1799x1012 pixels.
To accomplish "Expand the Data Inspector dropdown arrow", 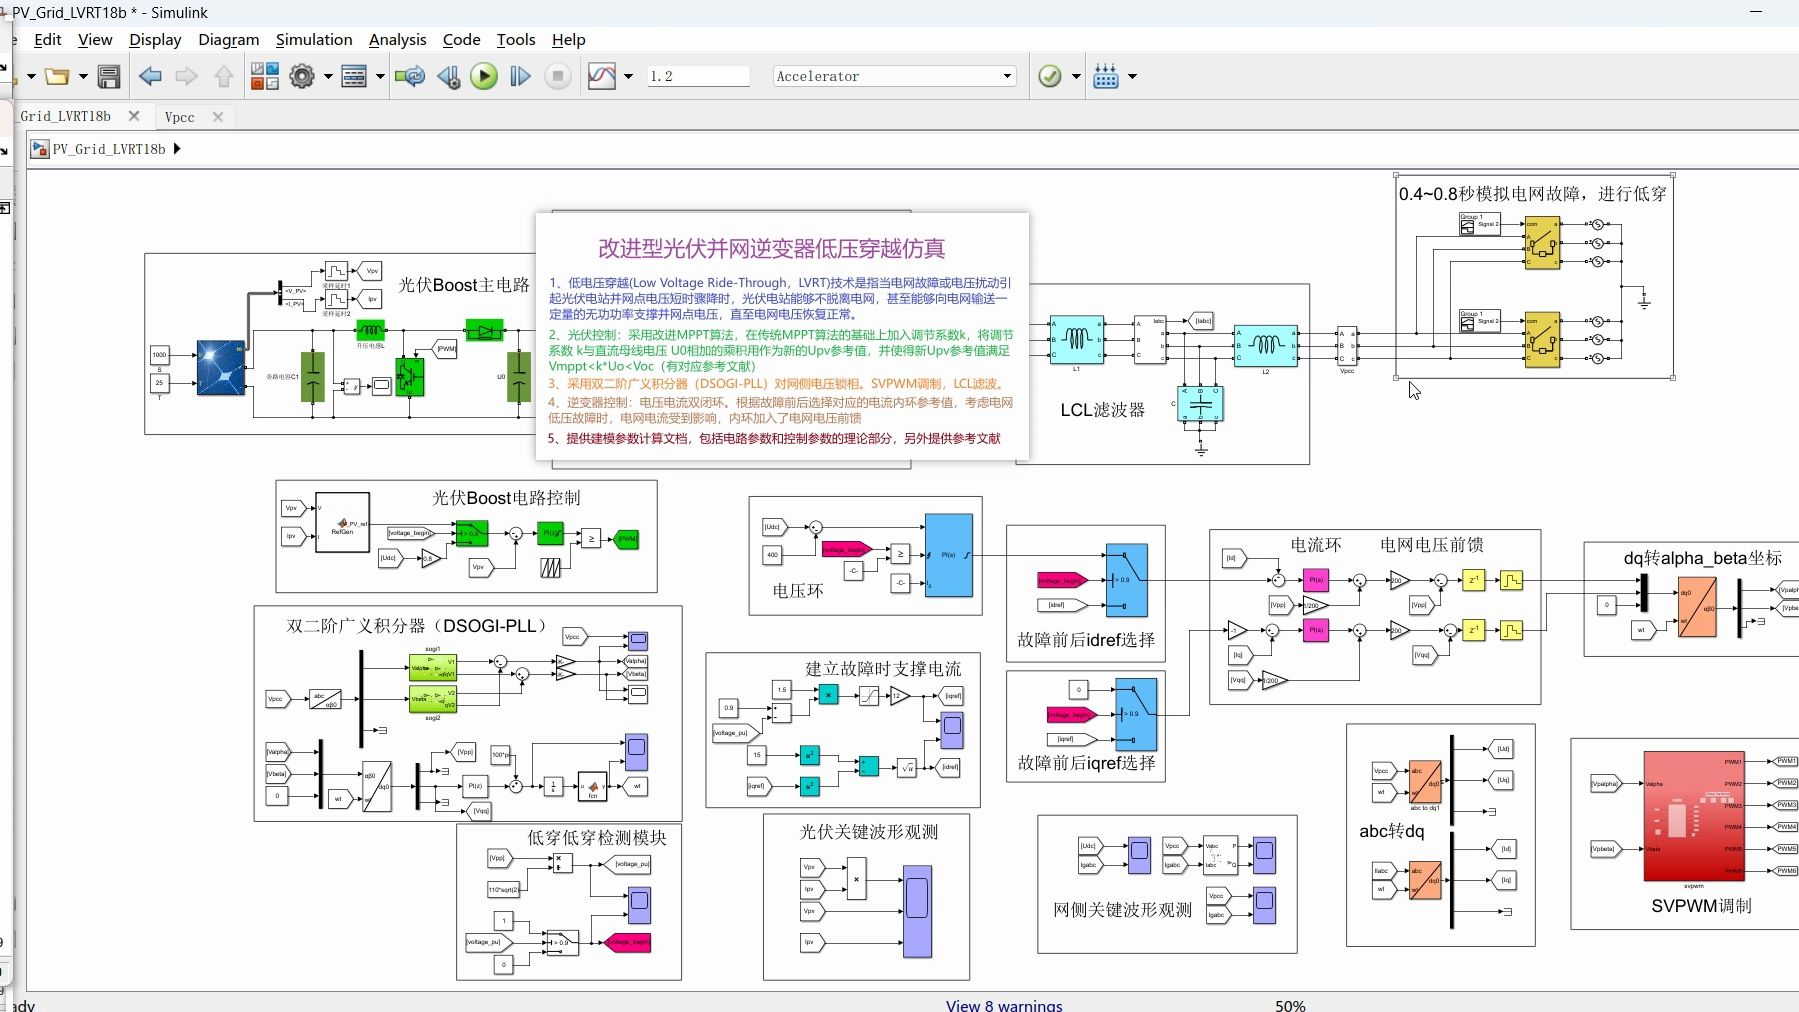I will point(628,76).
